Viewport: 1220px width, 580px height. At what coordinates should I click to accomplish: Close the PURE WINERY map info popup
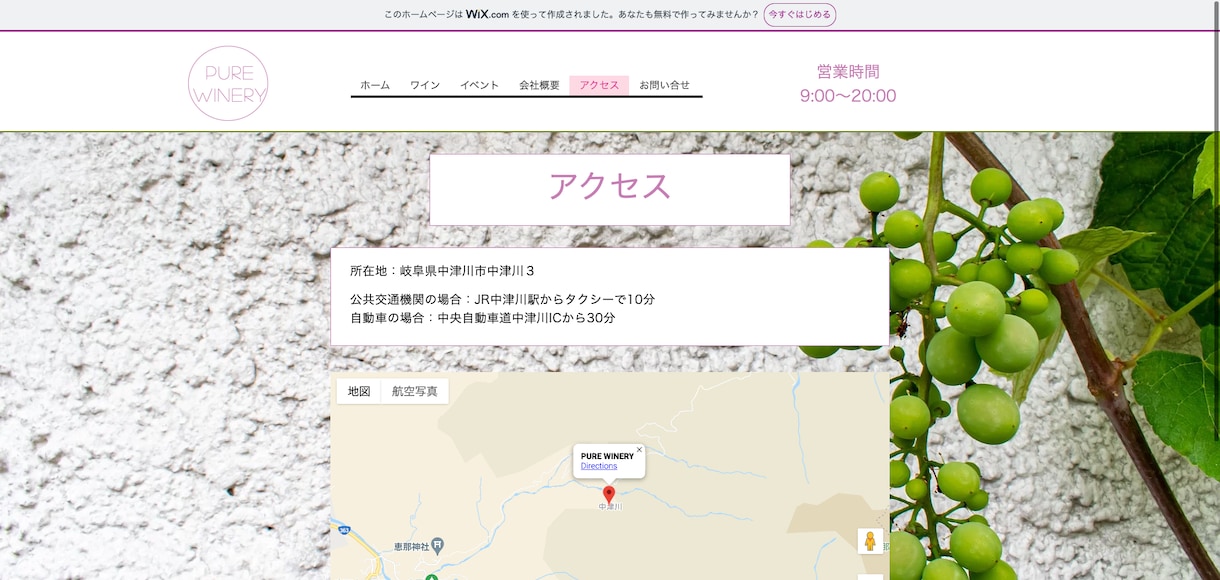pos(639,450)
